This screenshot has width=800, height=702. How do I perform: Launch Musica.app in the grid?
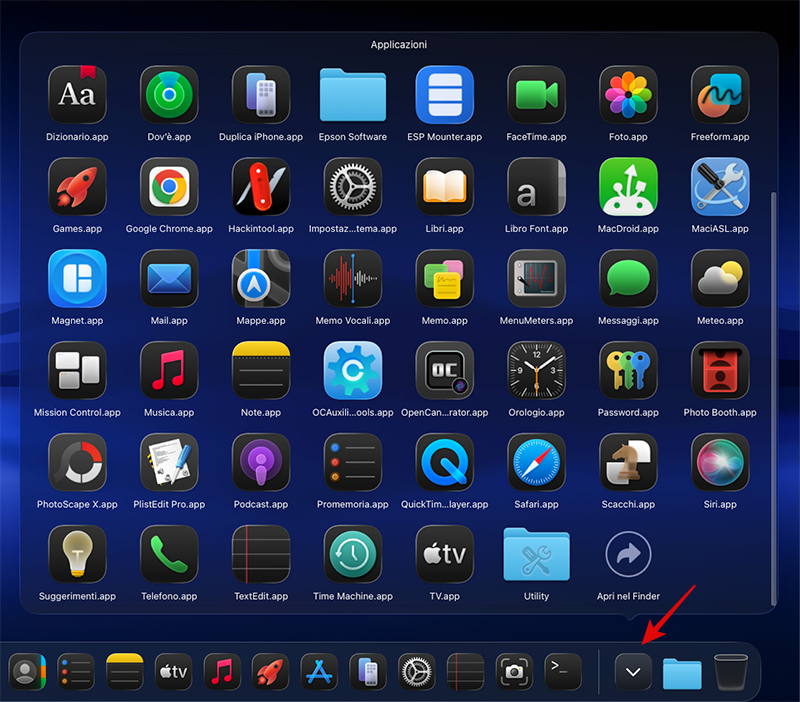click(x=169, y=370)
